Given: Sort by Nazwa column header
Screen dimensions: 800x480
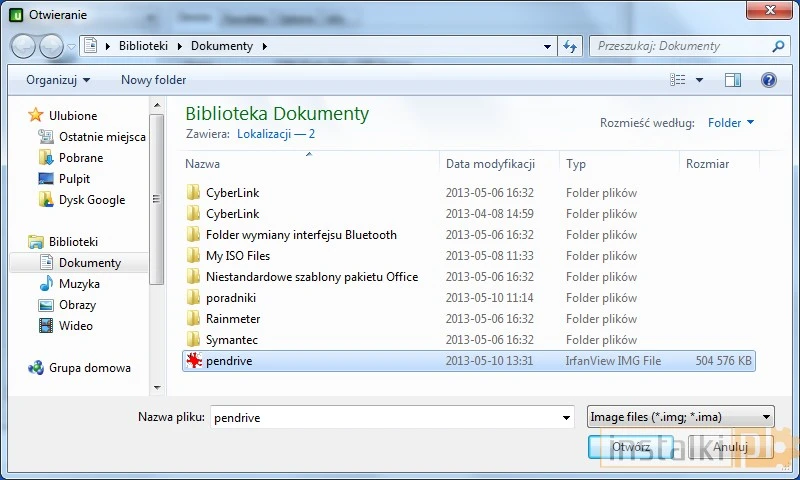Looking at the screenshot, I should coord(309,164).
